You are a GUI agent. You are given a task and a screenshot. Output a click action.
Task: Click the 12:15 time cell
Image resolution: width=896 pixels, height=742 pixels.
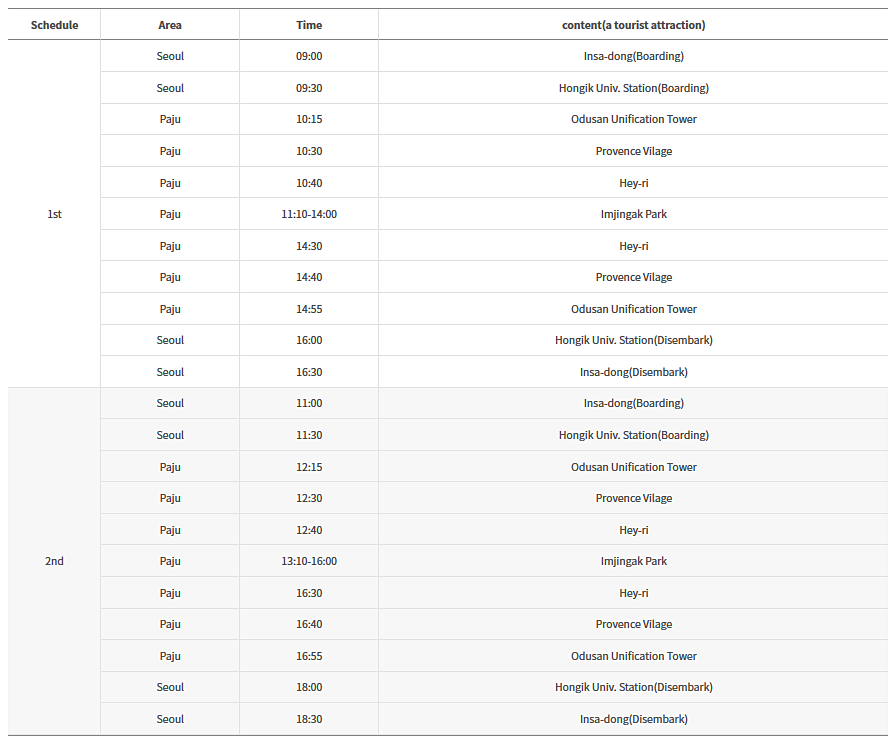point(309,467)
